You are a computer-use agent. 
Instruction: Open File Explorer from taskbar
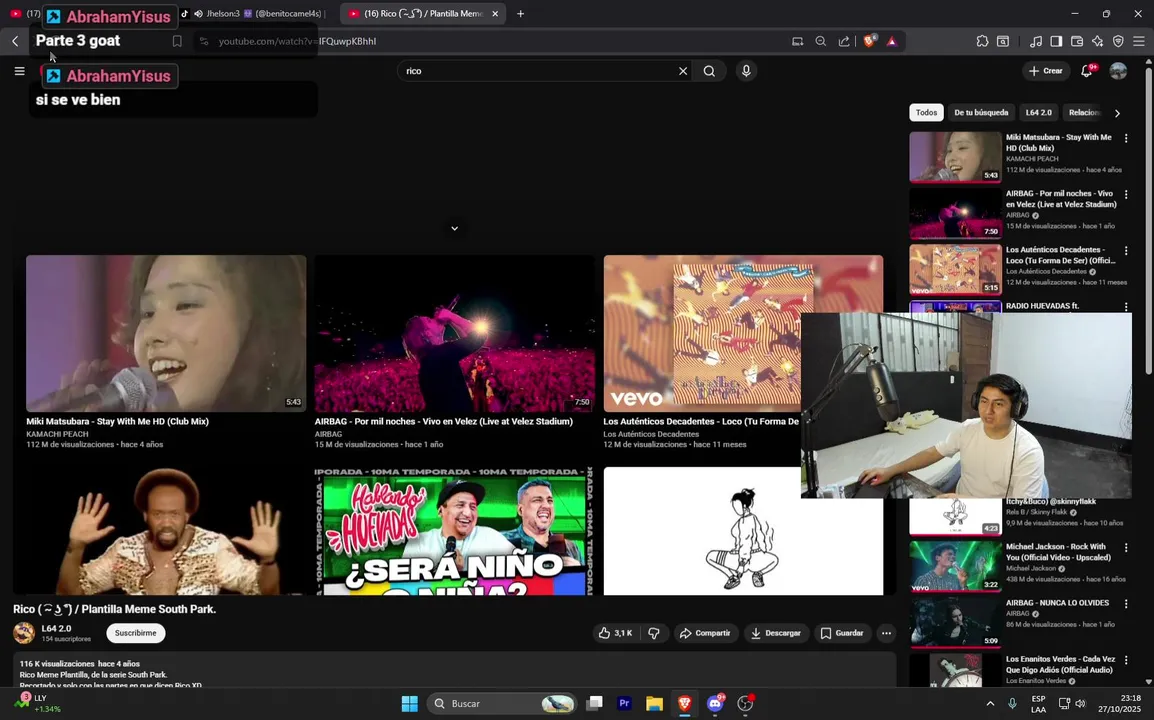pos(654,704)
